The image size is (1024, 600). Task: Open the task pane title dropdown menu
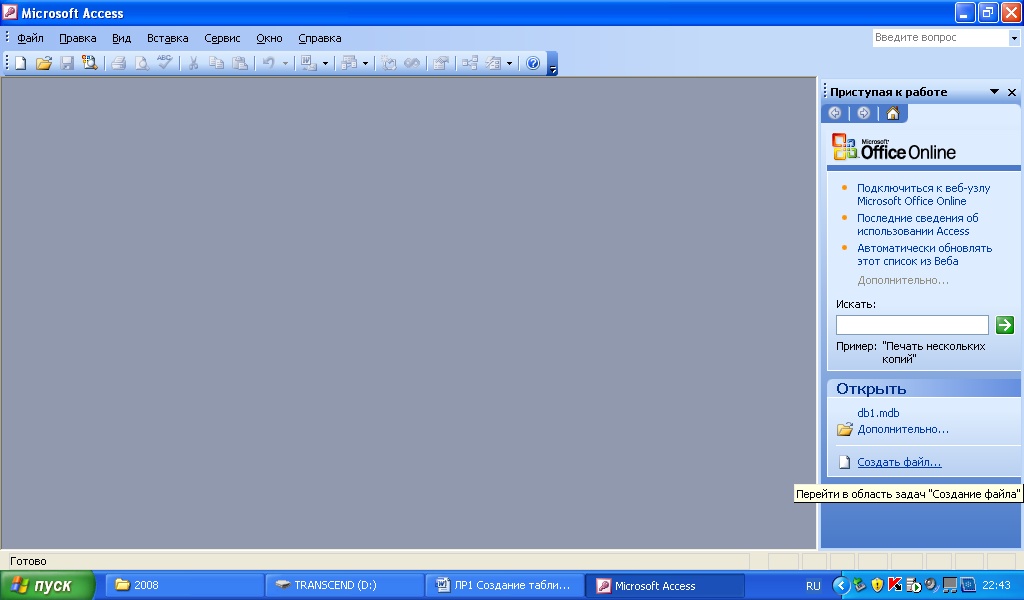[994, 92]
